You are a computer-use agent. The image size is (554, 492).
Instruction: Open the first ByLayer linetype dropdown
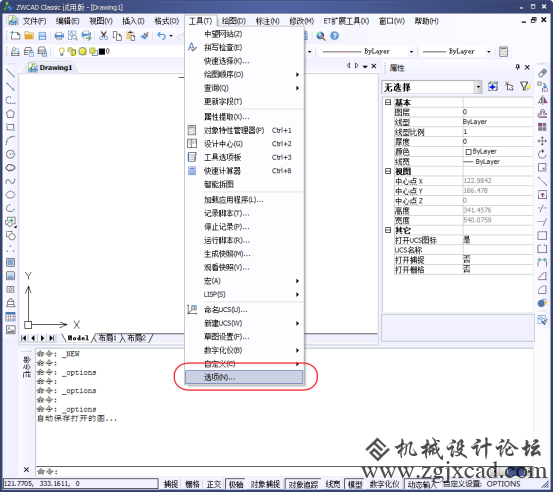point(411,52)
